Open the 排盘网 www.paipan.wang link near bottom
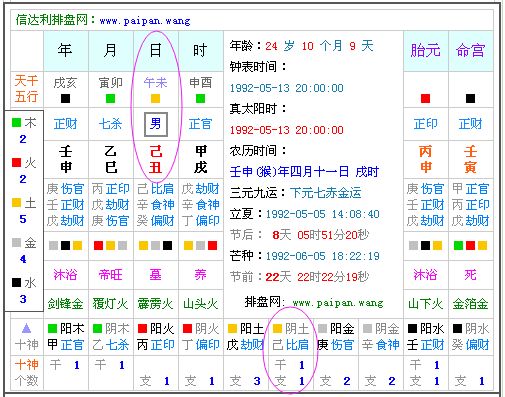Viewport: 505px width, 397px height. click(314, 303)
